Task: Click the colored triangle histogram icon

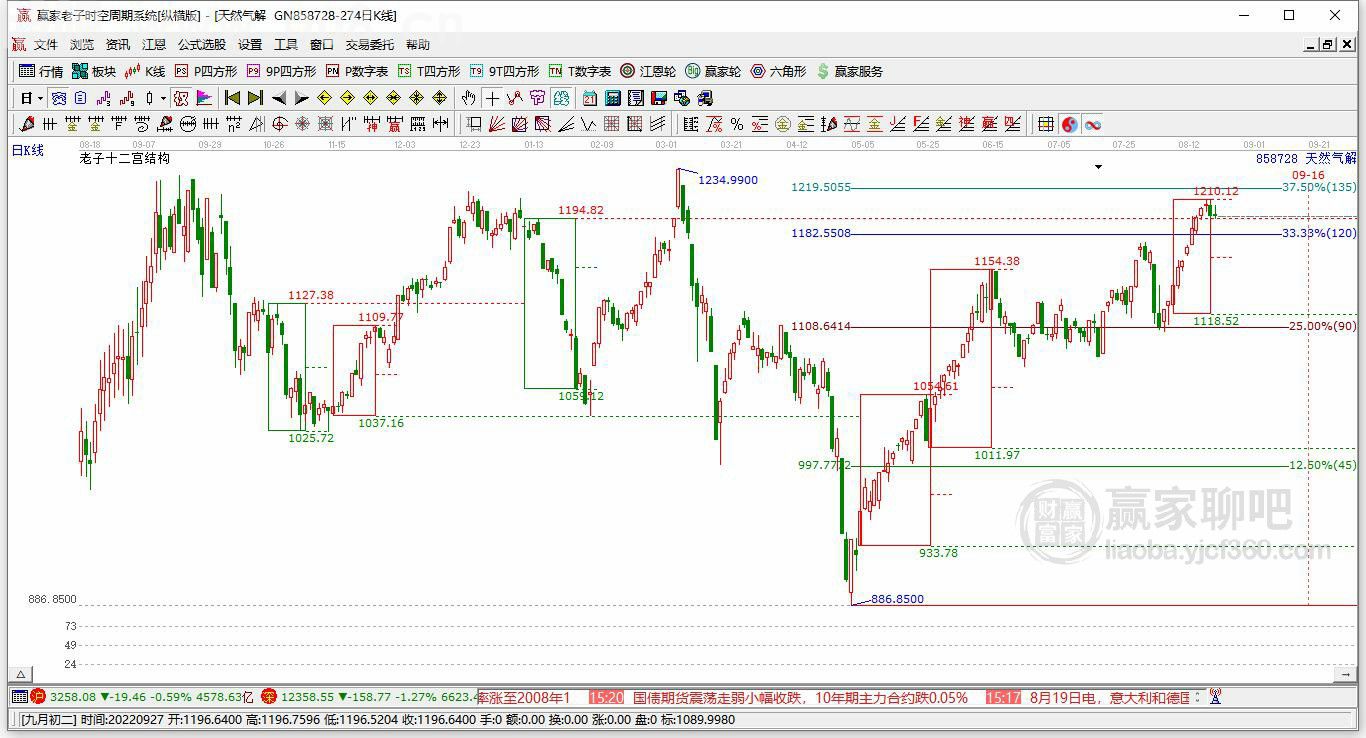Action: pos(204,98)
